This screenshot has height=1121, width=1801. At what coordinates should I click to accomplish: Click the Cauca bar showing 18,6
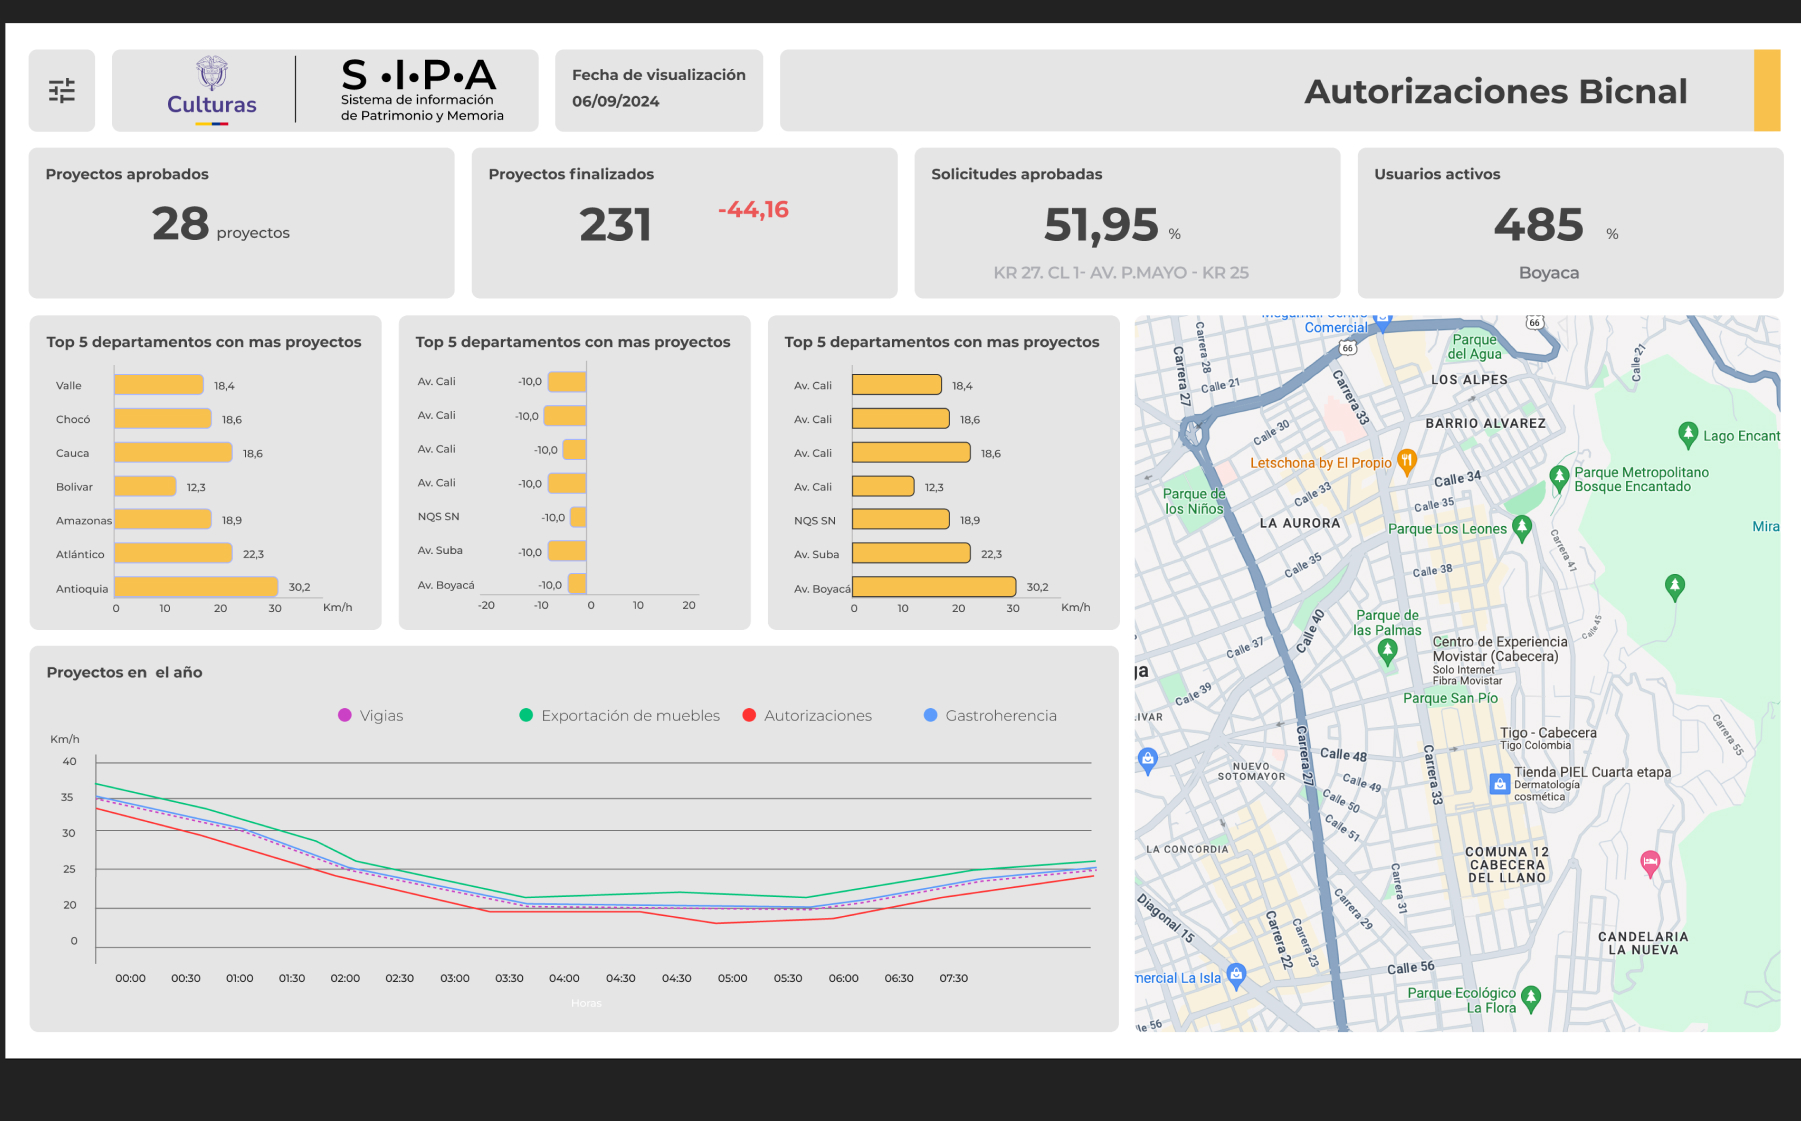coord(173,452)
